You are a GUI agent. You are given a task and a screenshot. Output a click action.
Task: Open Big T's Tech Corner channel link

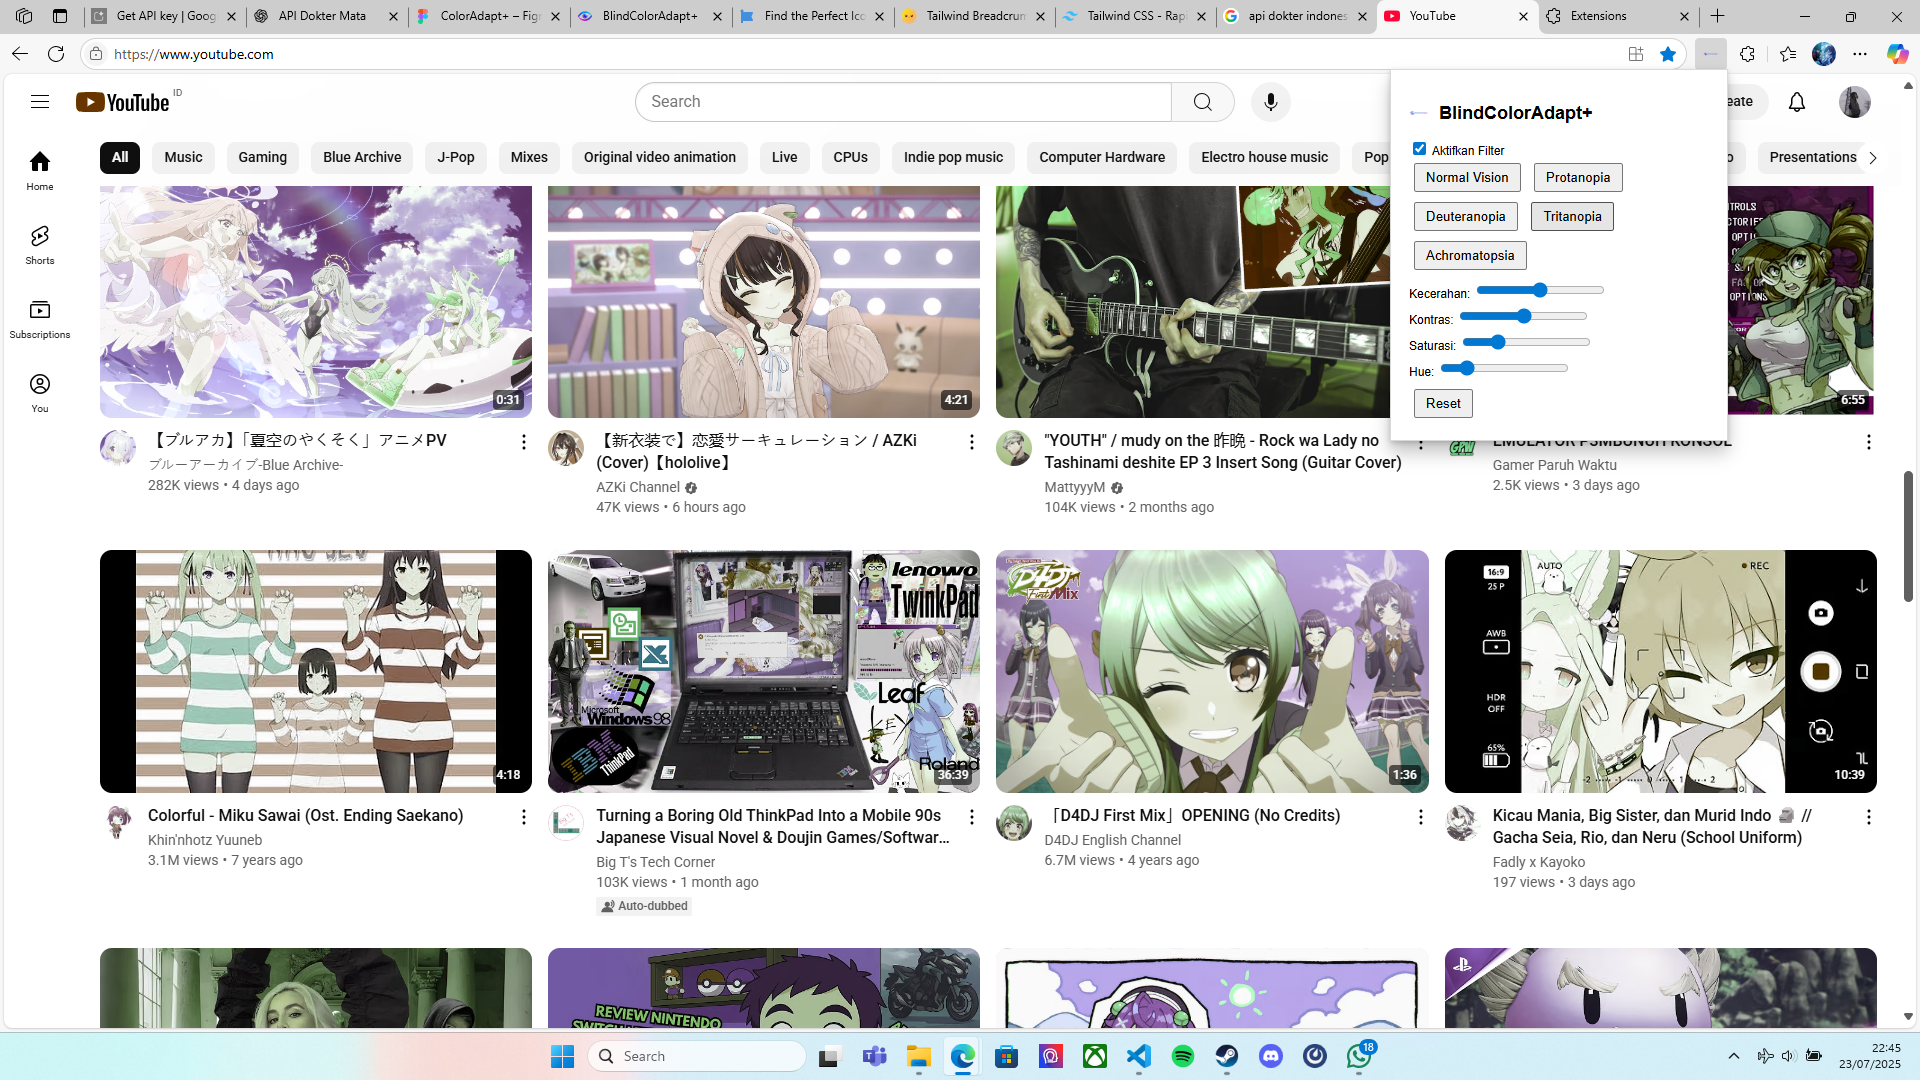pos(656,862)
